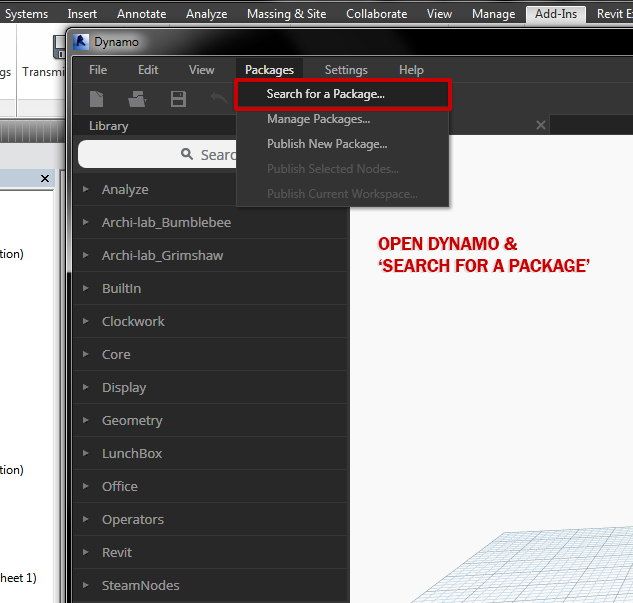
Task: Expand the Clockwork category arrow
Action: click(x=86, y=321)
